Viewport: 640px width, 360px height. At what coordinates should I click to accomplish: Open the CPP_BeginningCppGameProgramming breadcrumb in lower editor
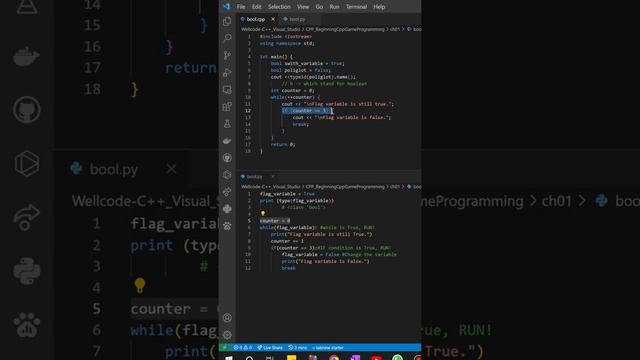[x=345, y=187]
